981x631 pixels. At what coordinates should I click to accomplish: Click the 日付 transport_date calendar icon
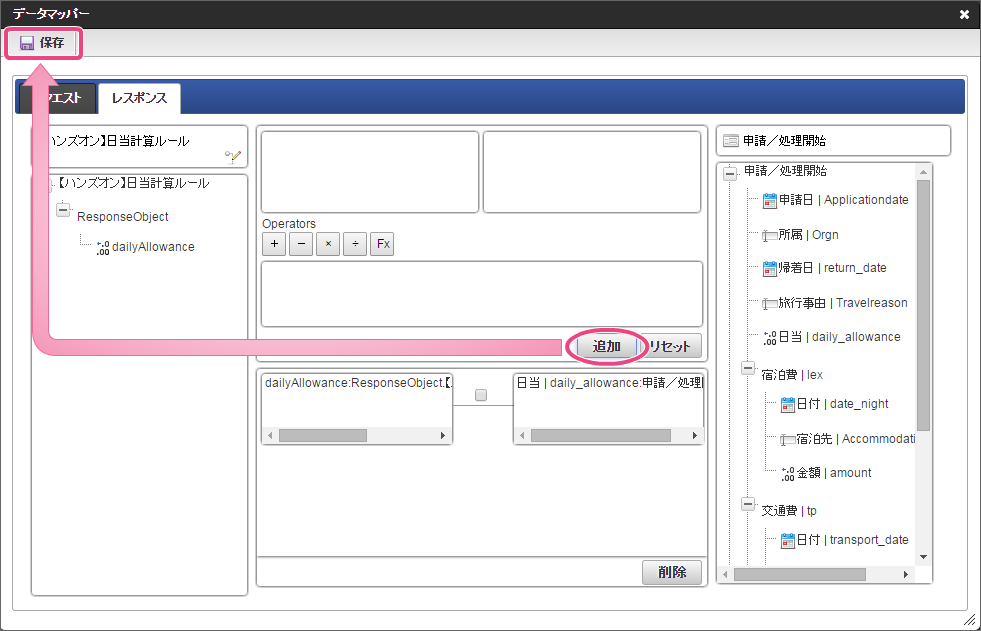788,541
